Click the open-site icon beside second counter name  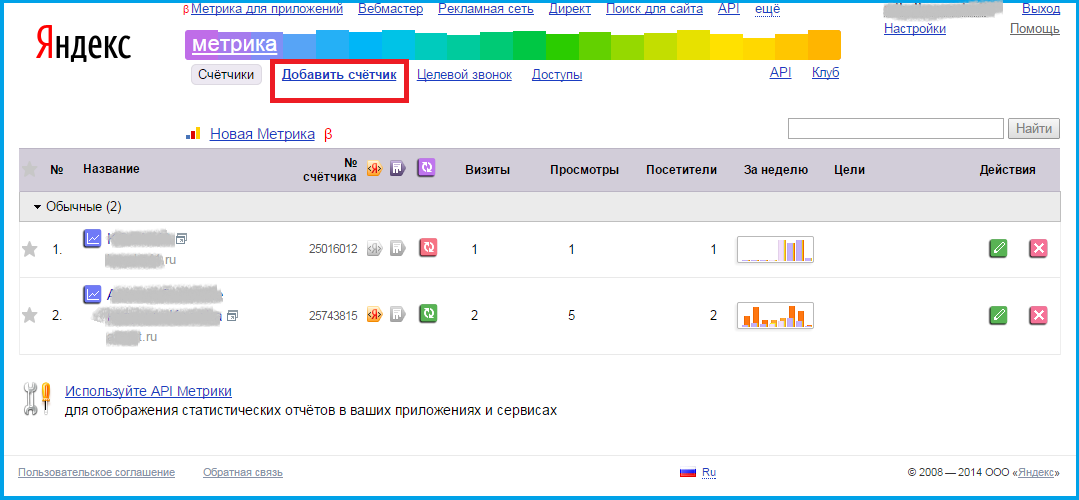[233, 315]
